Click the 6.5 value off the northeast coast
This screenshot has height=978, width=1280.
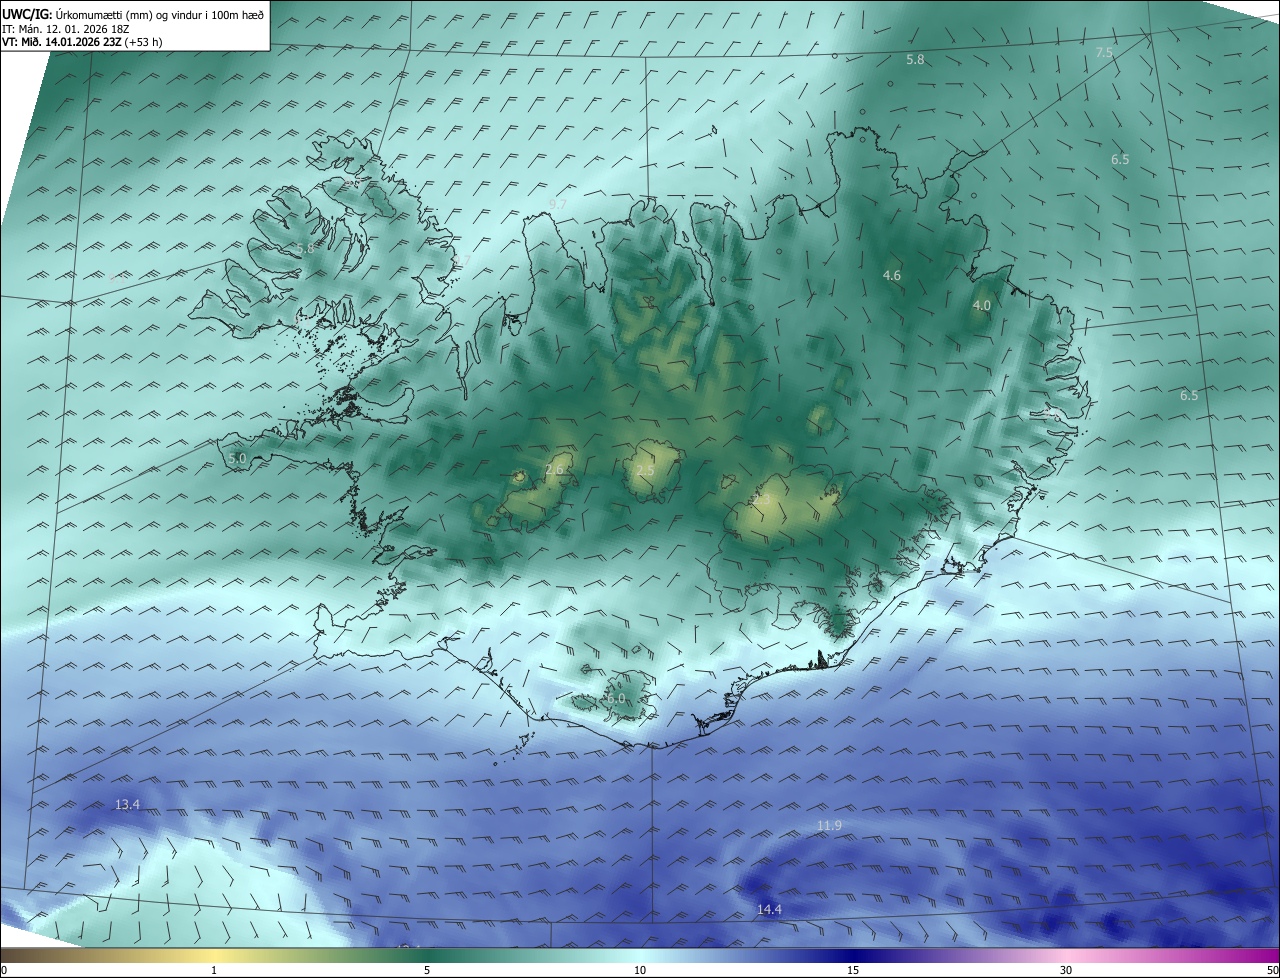point(1120,159)
